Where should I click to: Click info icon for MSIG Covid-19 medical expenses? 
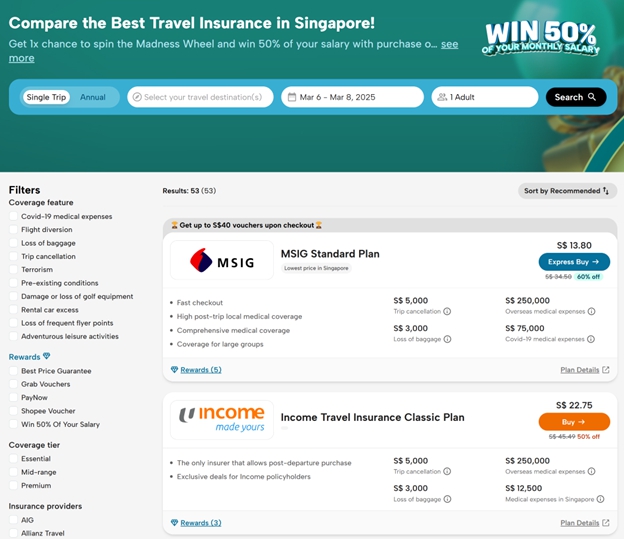pos(591,339)
